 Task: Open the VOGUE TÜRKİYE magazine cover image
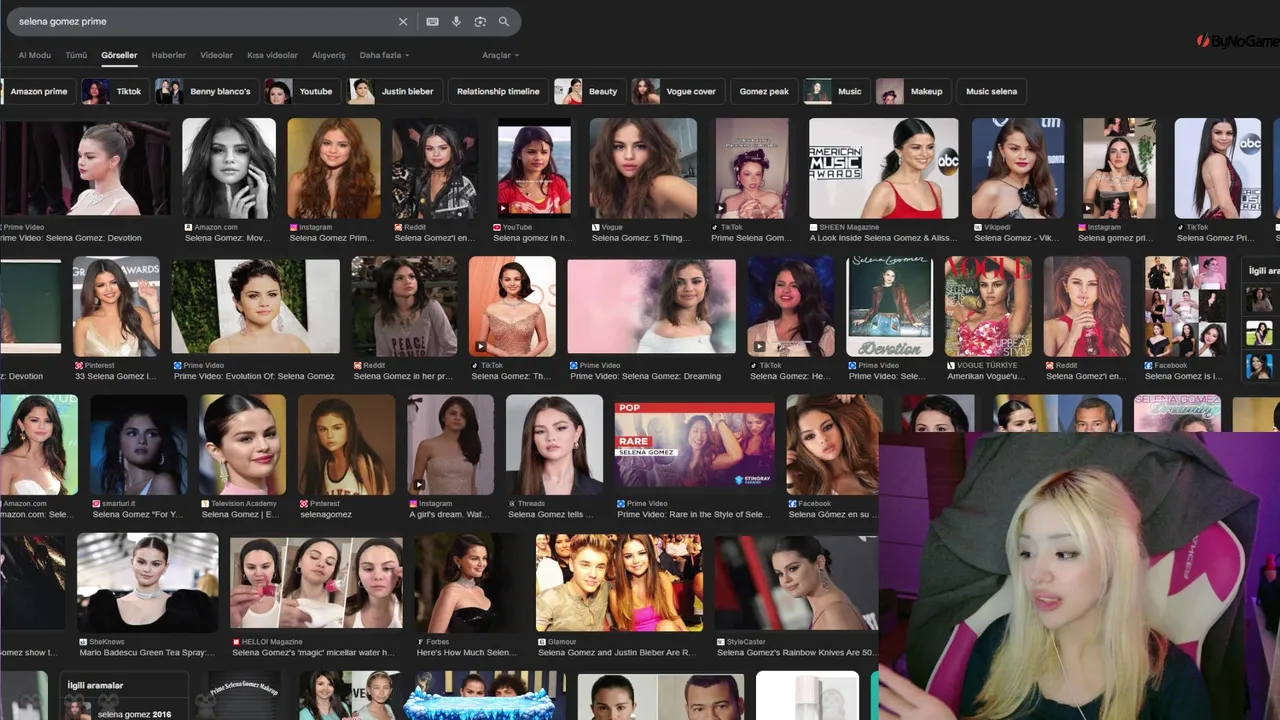pyautogui.click(x=988, y=306)
